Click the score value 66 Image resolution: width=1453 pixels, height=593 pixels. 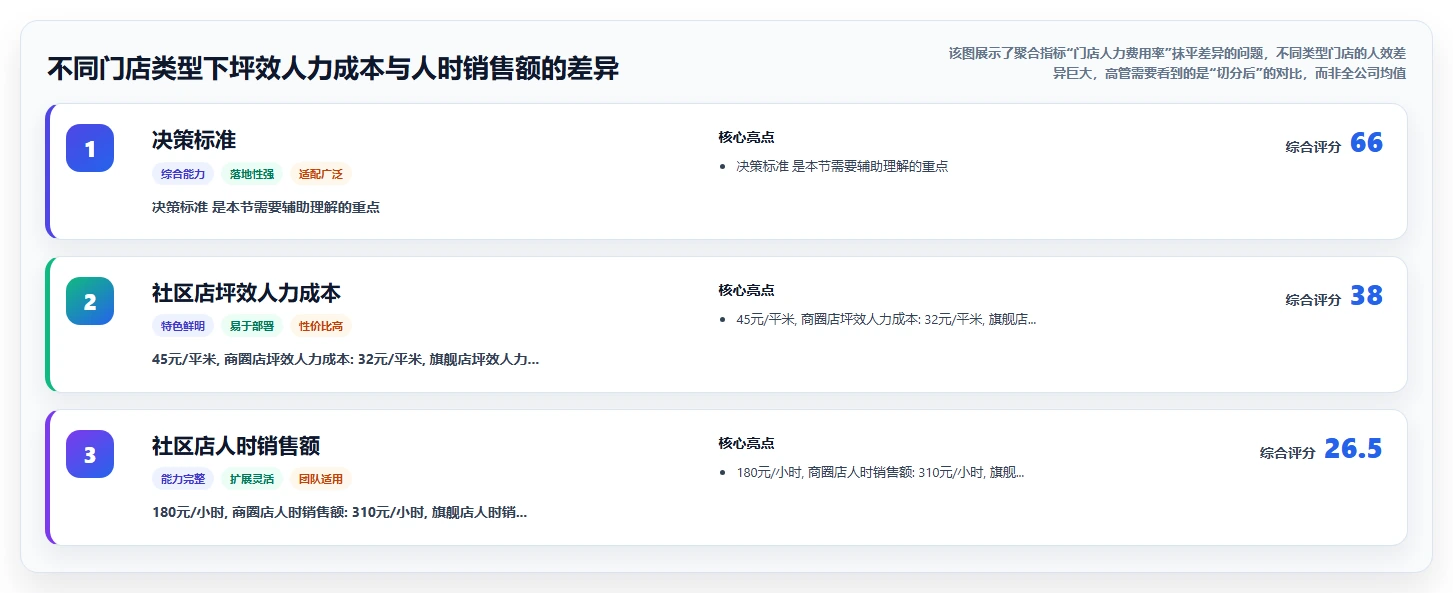coord(1366,143)
